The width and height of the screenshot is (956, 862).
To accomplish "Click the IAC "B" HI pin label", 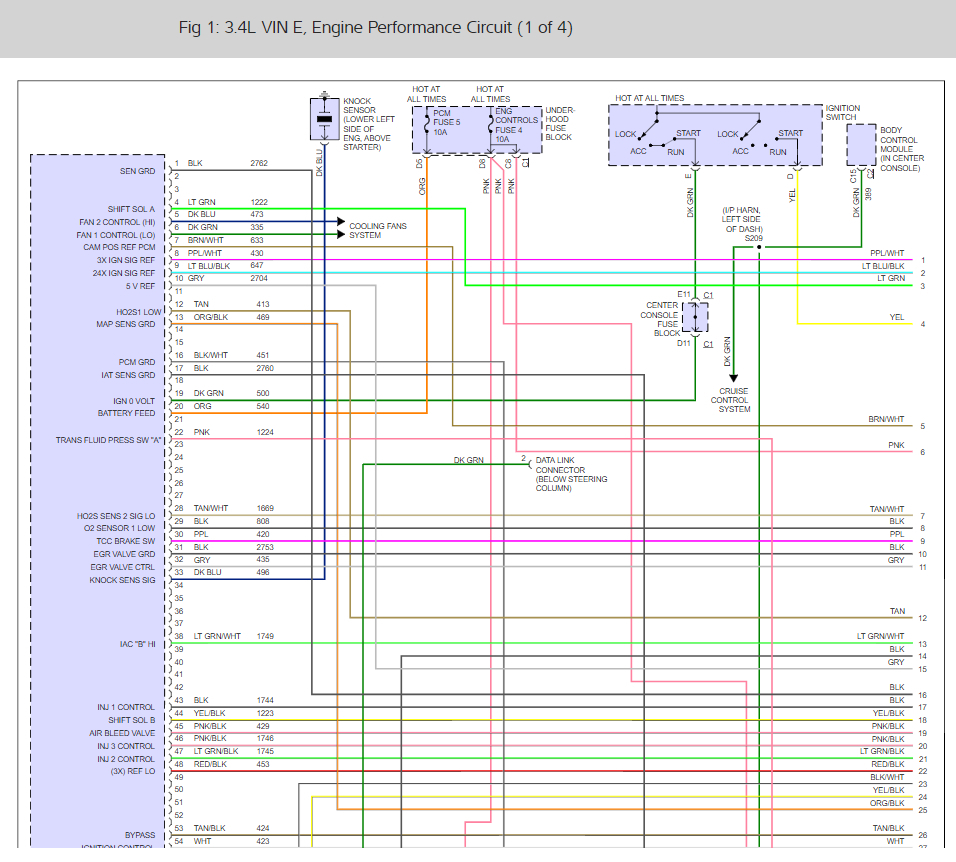I will pyautogui.click(x=138, y=644).
